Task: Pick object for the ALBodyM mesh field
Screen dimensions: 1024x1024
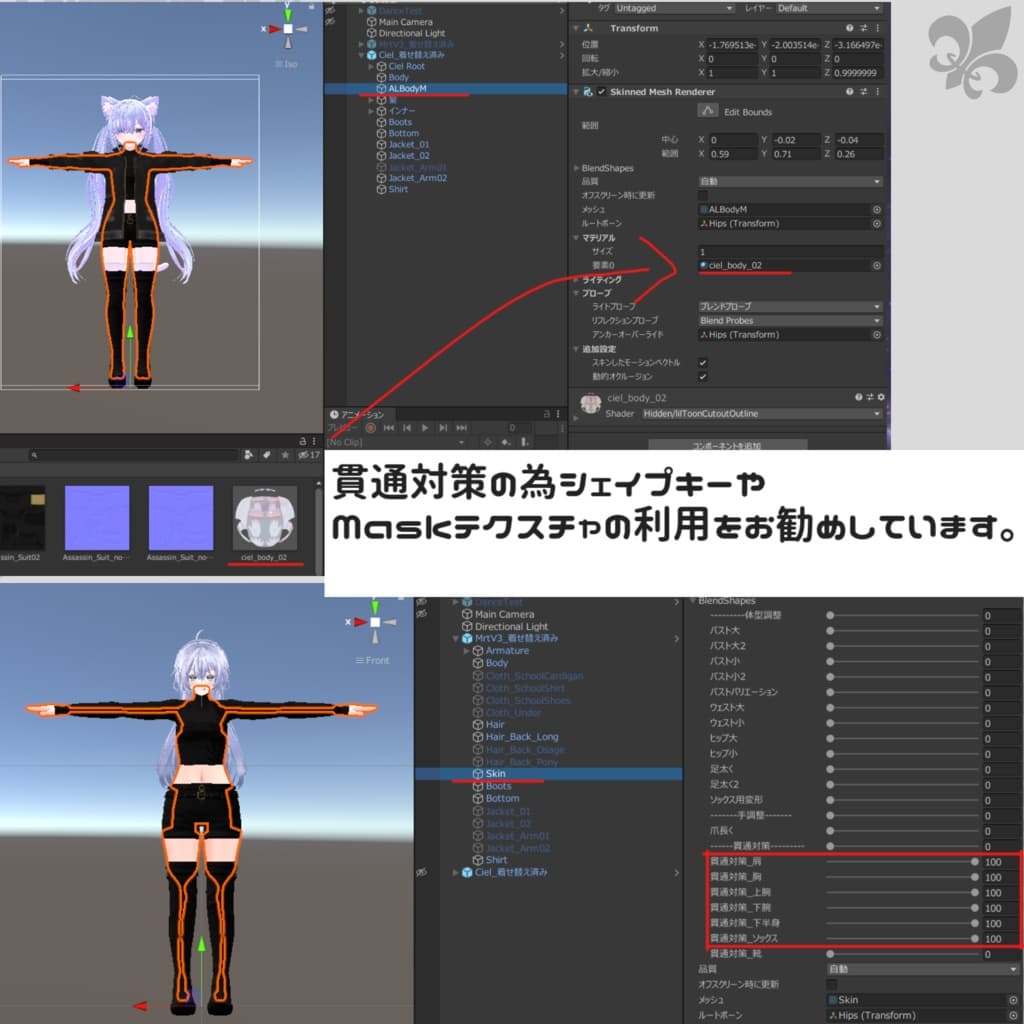Action: click(x=876, y=210)
